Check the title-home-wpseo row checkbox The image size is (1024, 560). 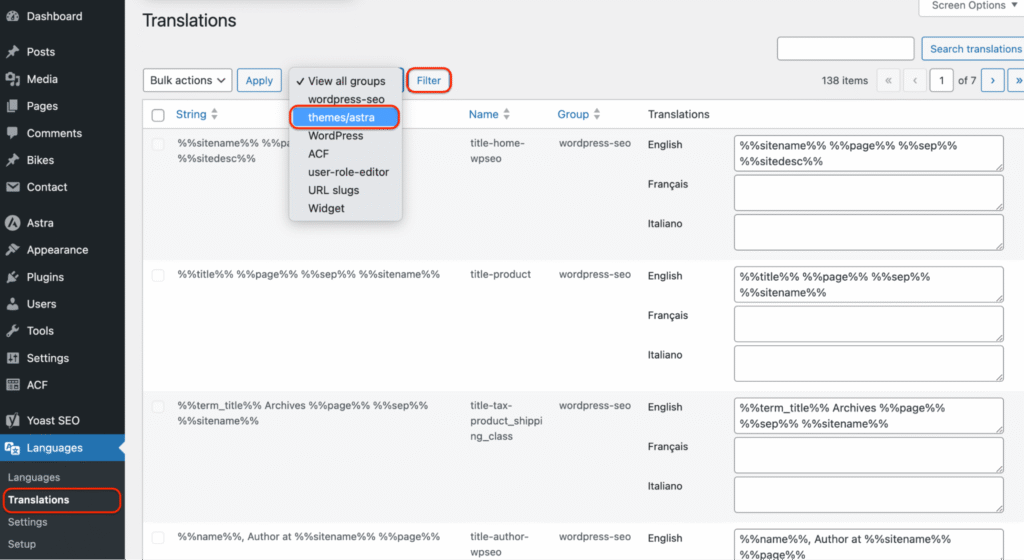[158, 144]
